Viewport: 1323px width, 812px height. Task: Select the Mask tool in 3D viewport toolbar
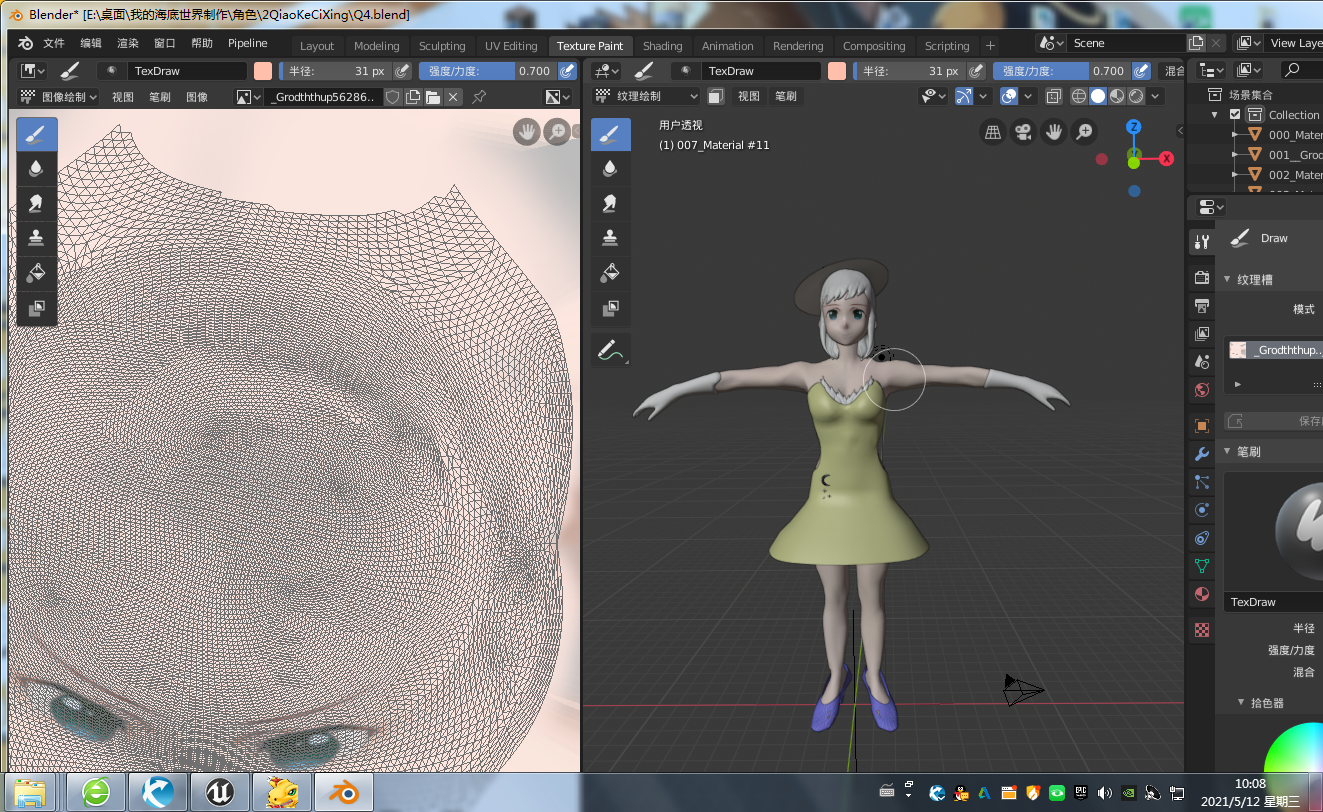click(x=611, y=308)
